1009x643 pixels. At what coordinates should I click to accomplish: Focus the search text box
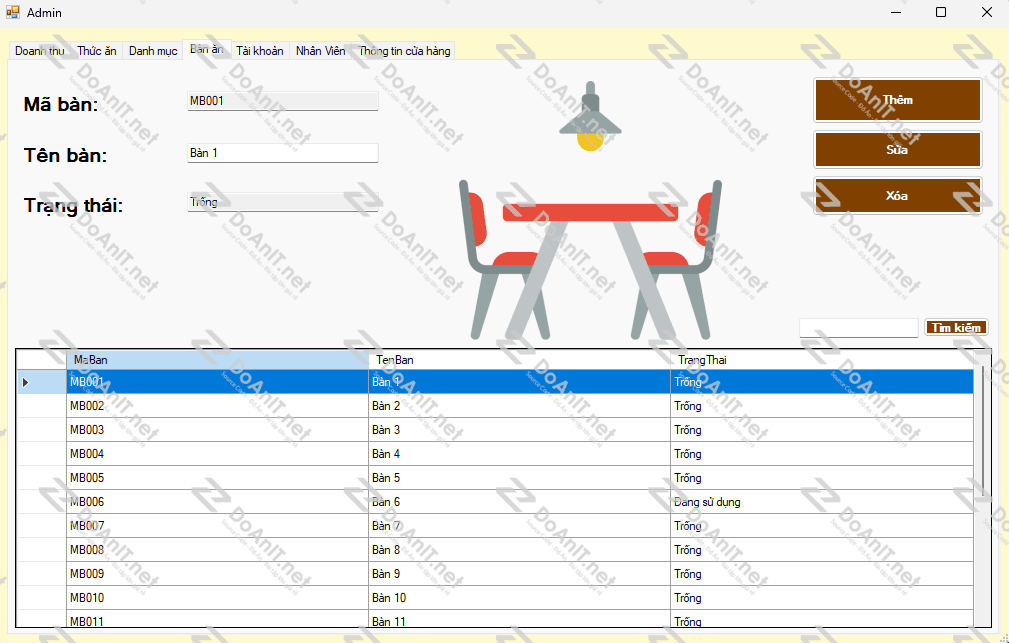[x=858, y=328]
